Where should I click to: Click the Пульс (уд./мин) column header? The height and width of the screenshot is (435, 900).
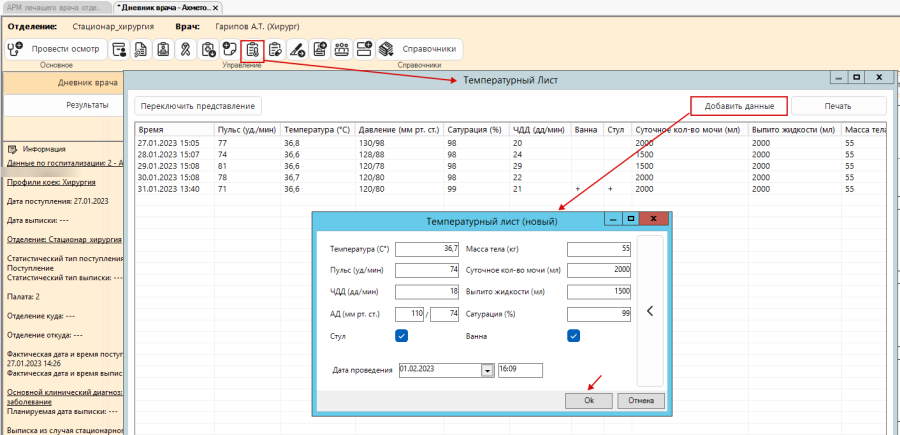pyautogui.click(x=248, y=130)
